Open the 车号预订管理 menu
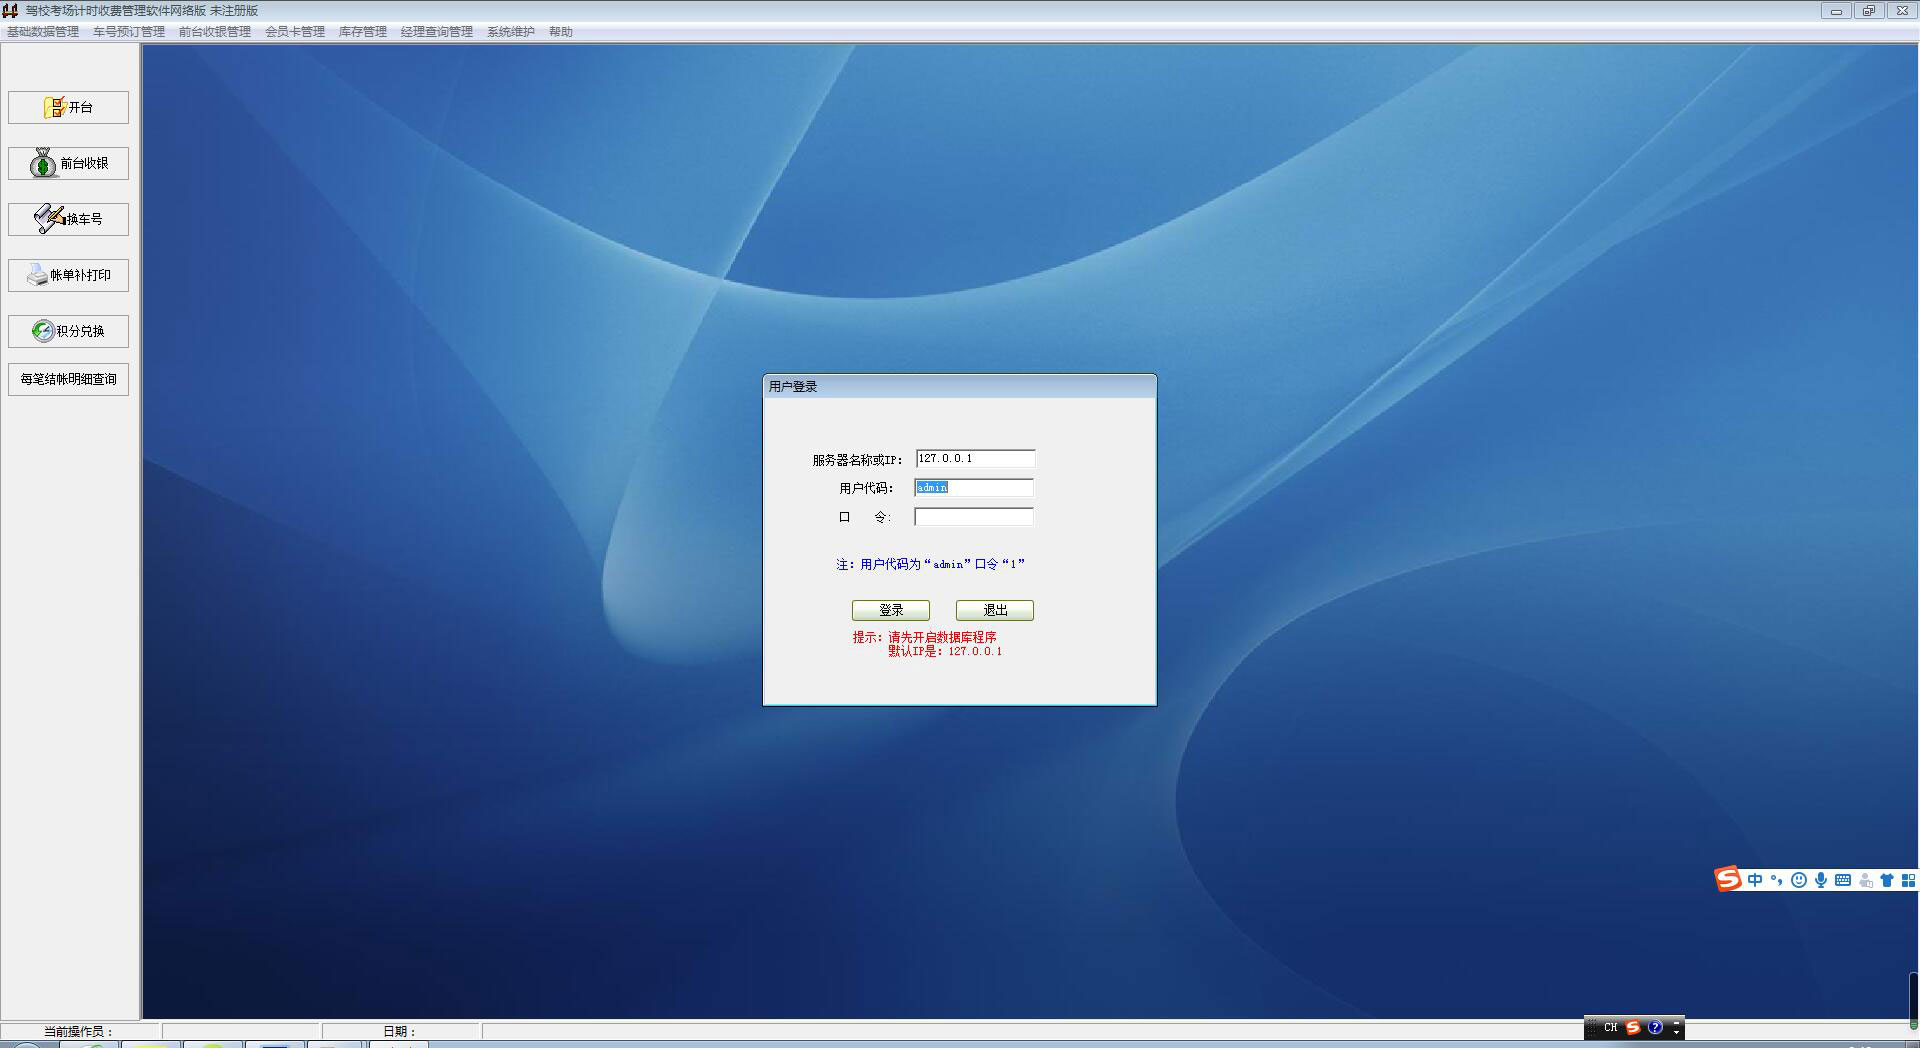 pos(129,32)
